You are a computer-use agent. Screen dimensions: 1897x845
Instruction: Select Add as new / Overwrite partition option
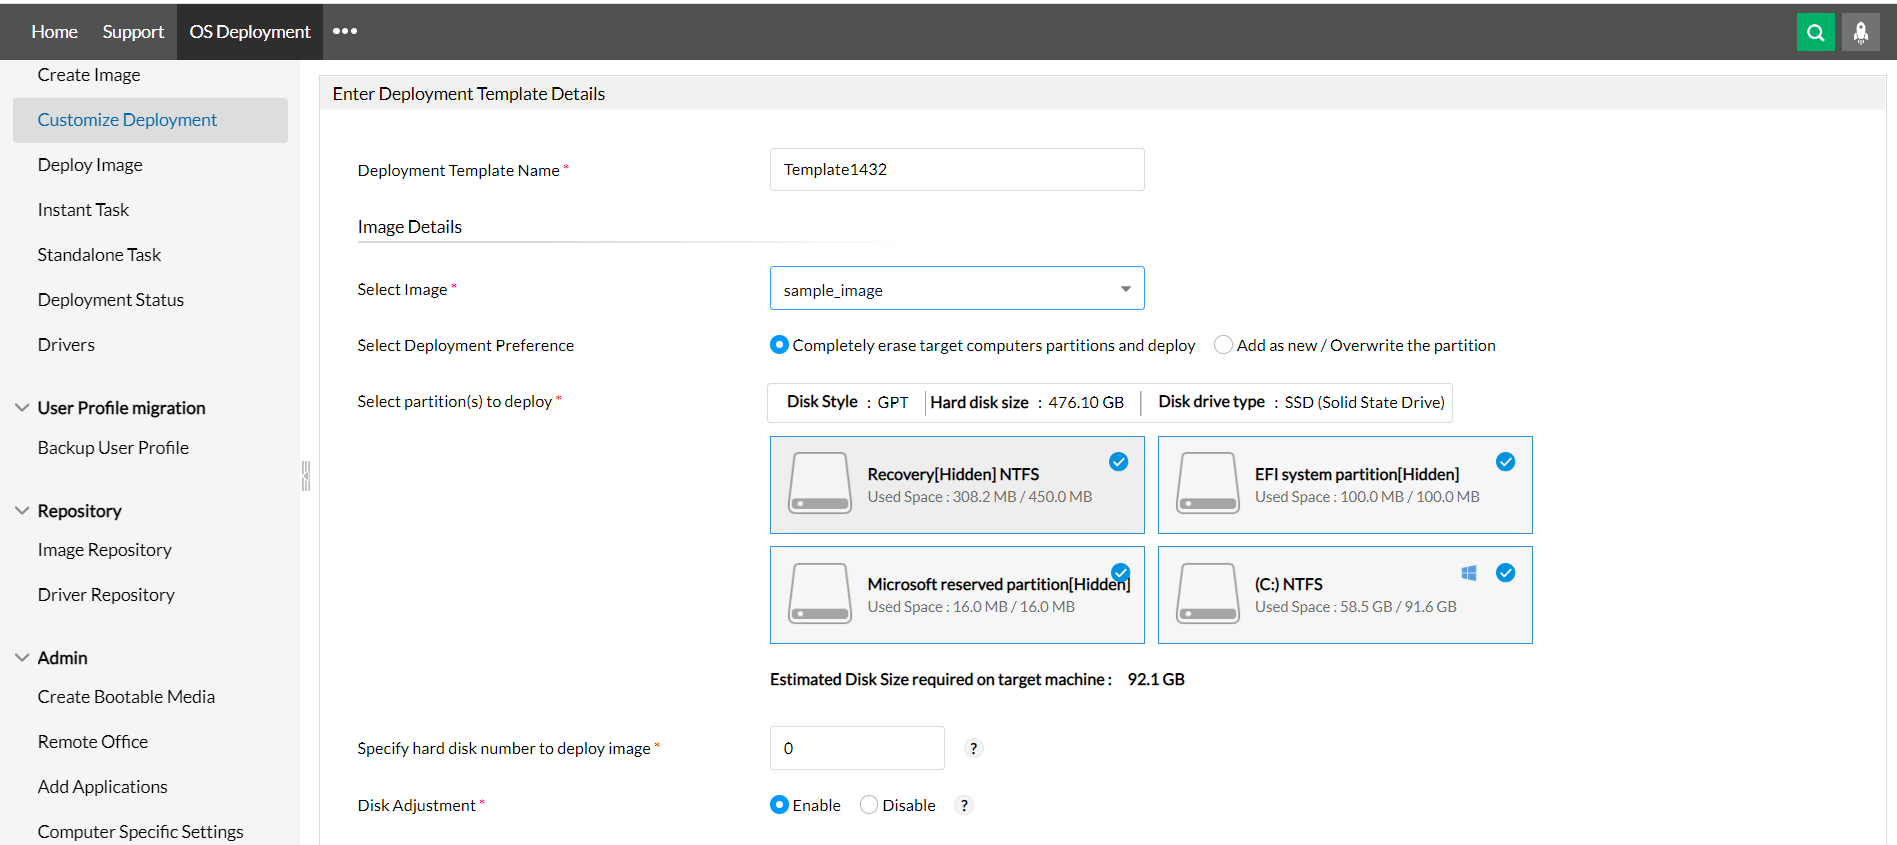click(1223, 345)
